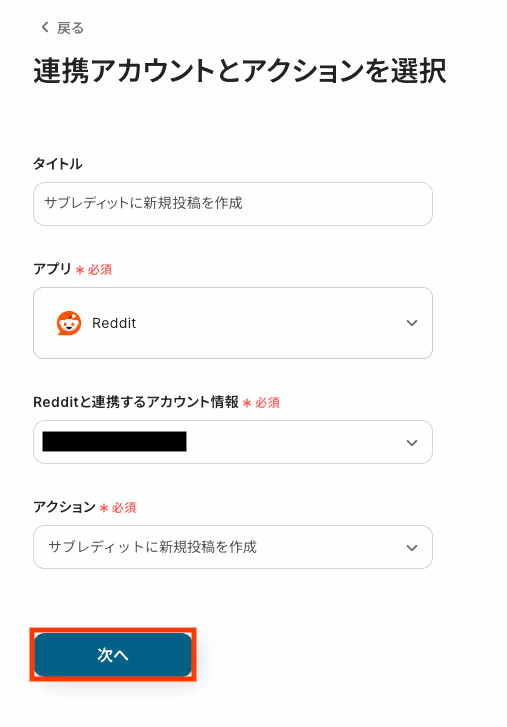Focus the タイトル input field

(233, 204)
